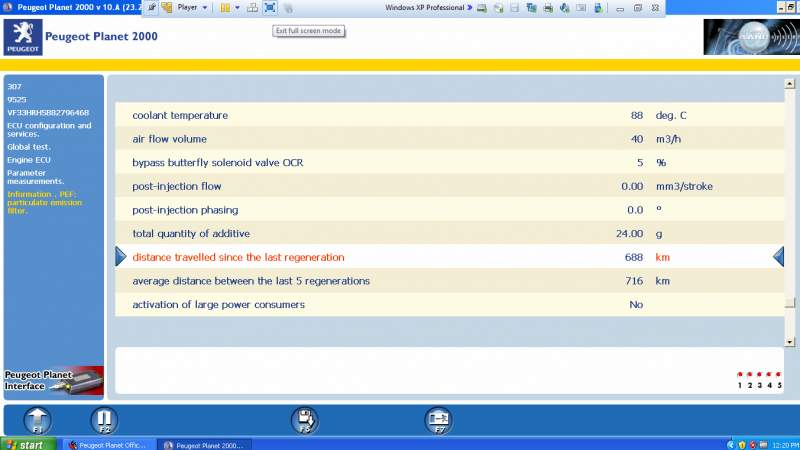Click the taskbar clock showing 12:20 PM
The width and height of the screenshot is (800, 450).
(785, 445)
